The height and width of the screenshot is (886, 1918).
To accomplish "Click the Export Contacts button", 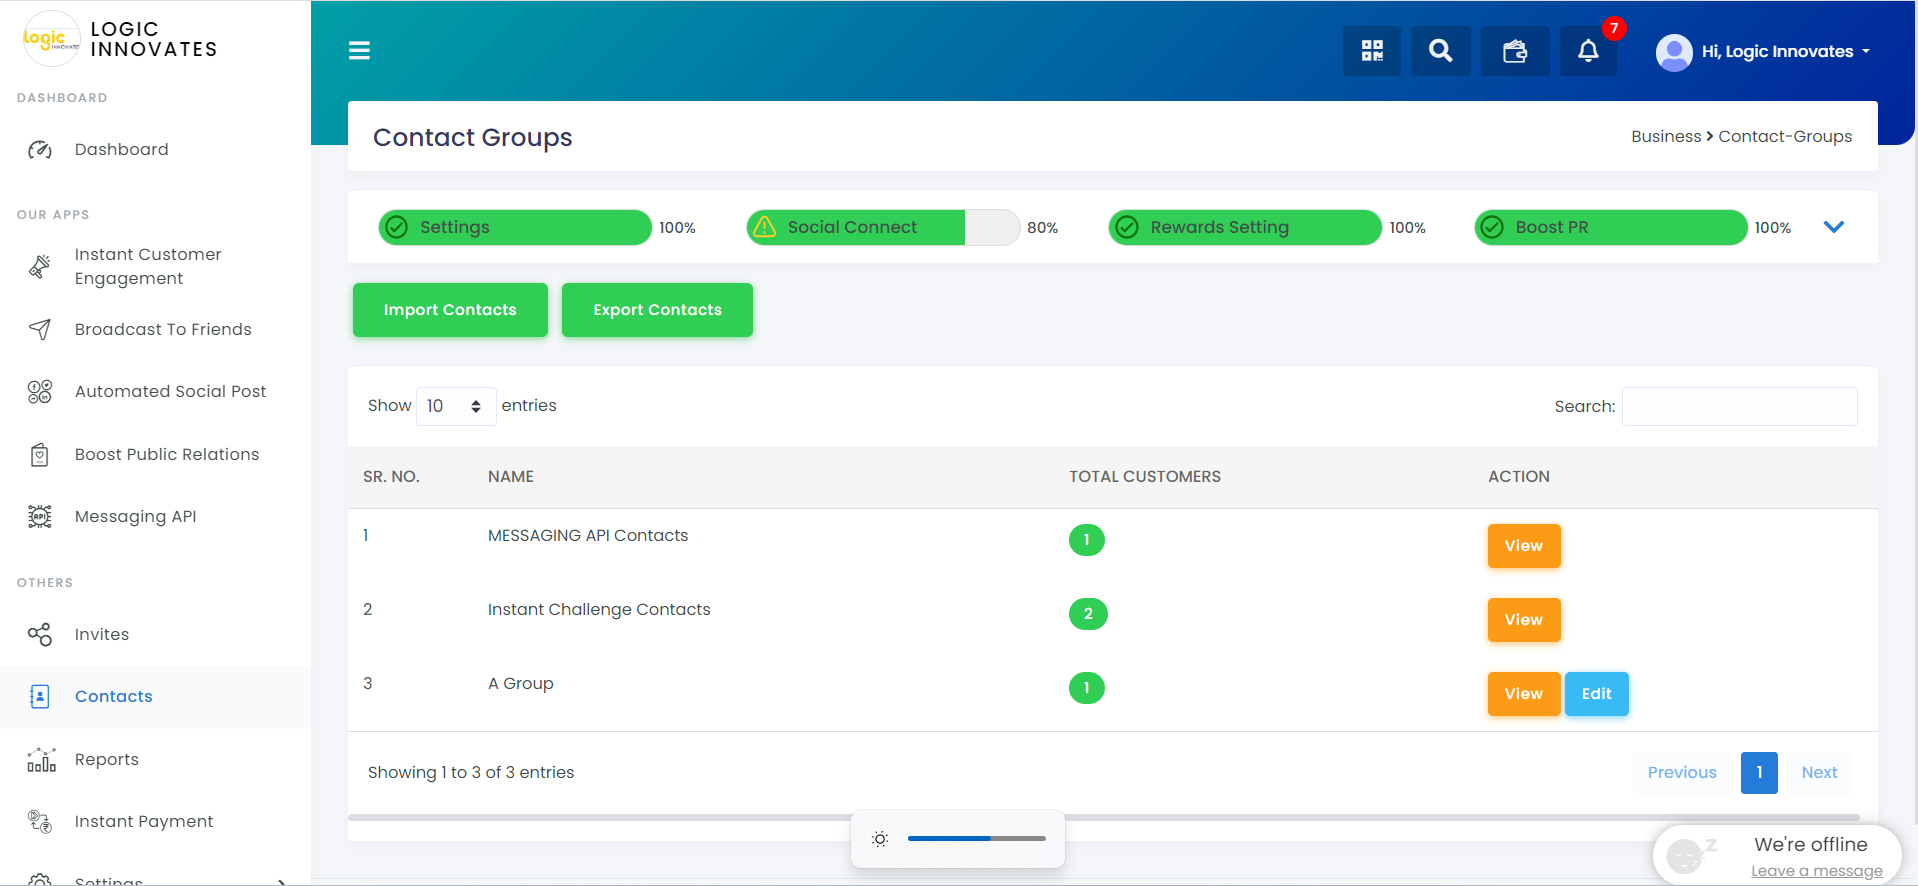I will point(657,310).
